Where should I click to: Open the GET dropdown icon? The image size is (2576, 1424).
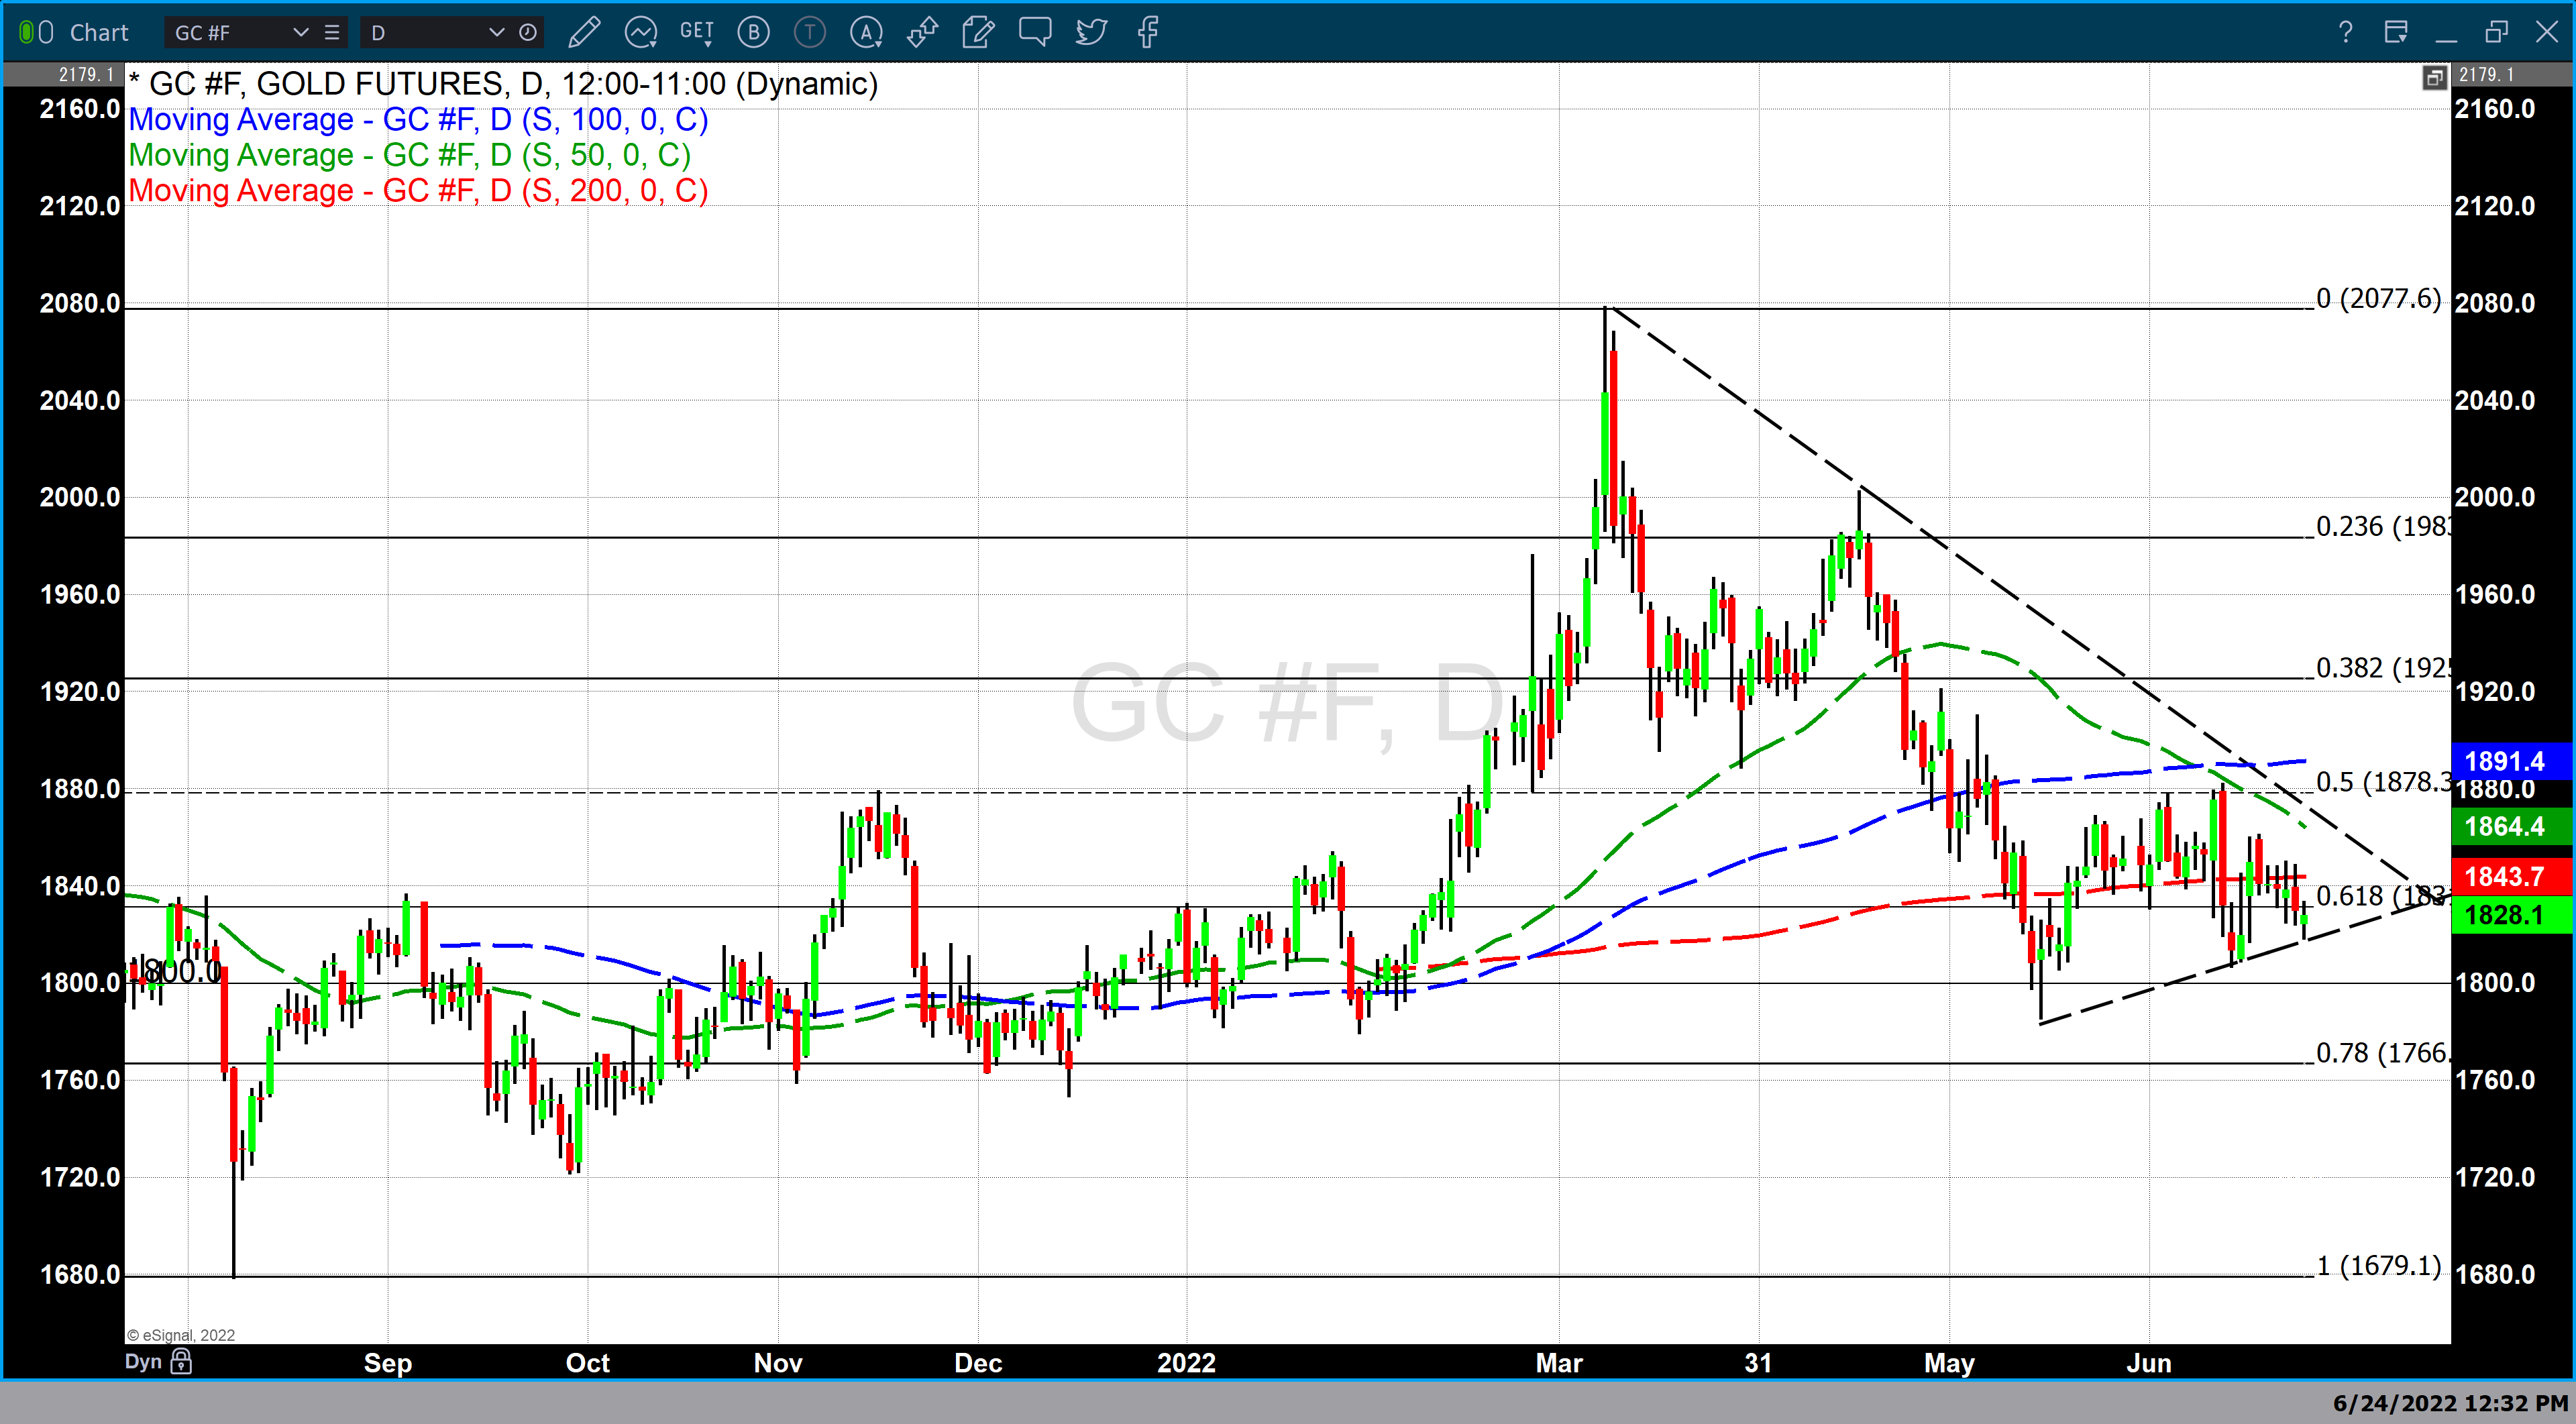696,33
